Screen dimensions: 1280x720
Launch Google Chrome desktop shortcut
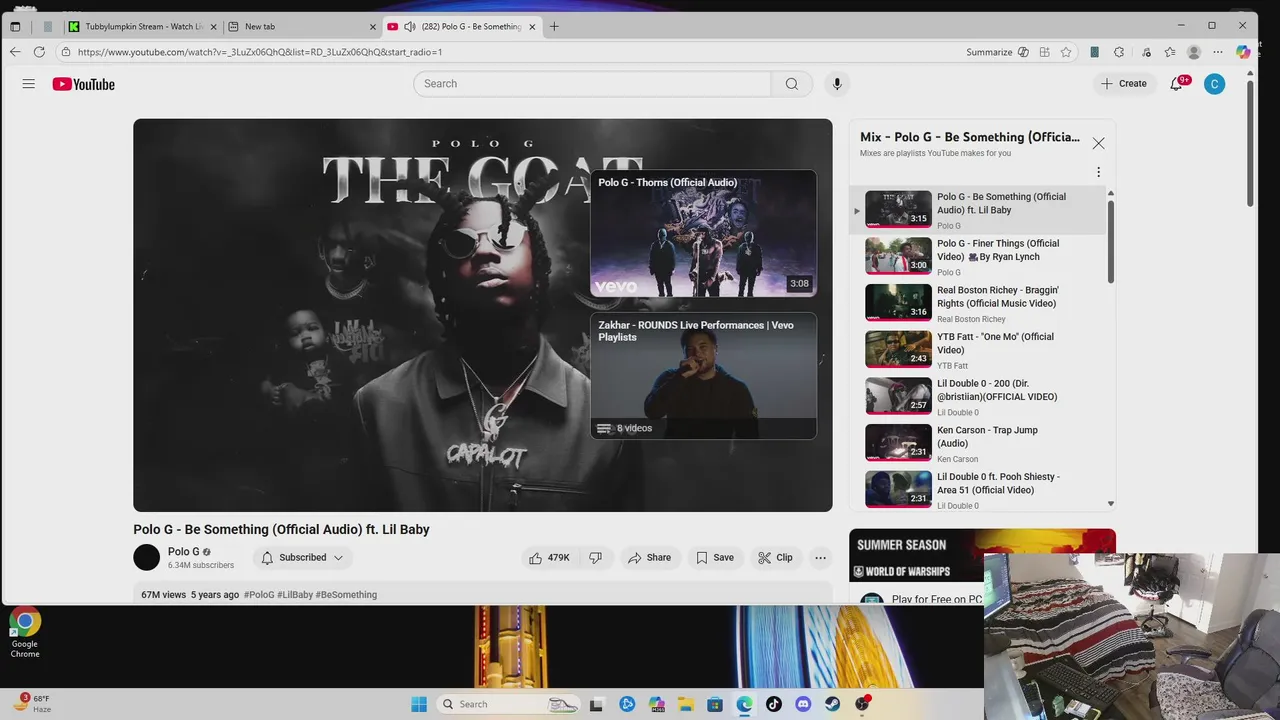coord(25,633)
